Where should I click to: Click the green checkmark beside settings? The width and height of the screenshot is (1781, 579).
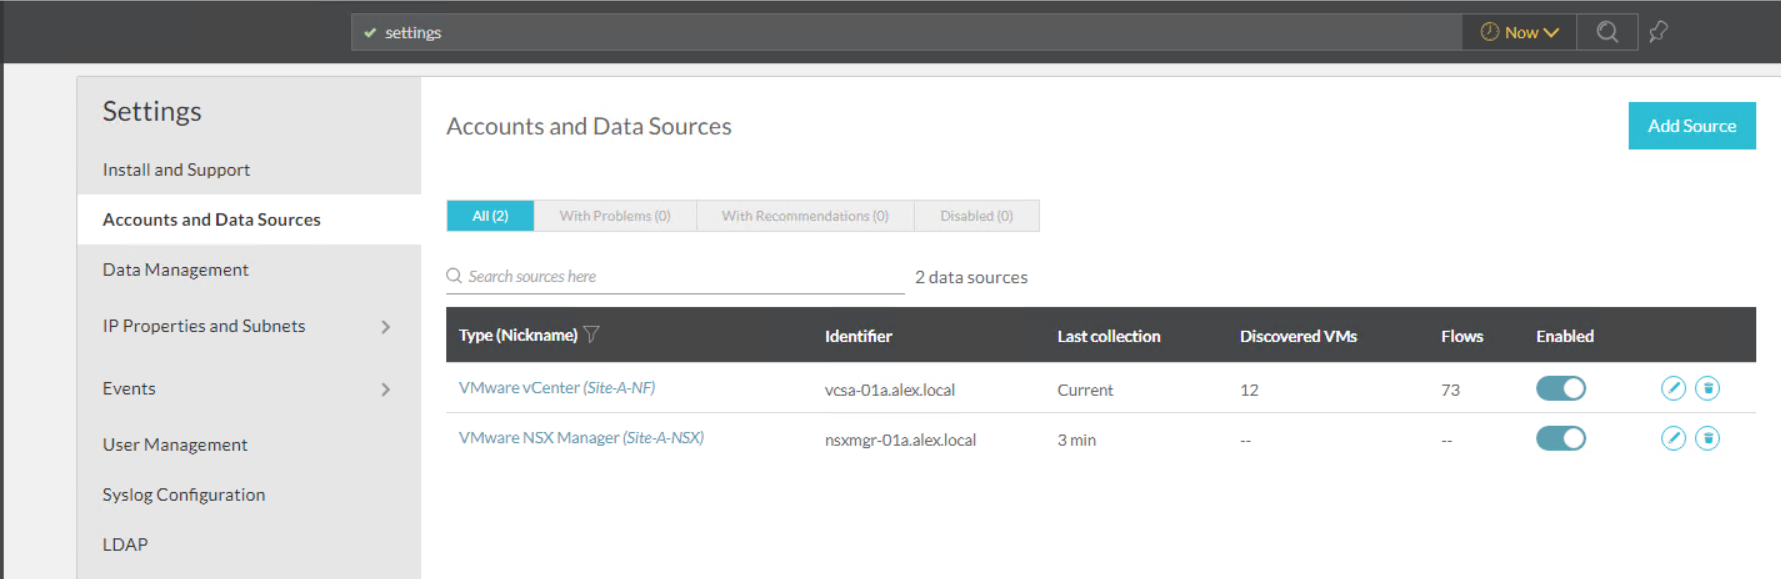pyautogui.click(x=370, y=33)
